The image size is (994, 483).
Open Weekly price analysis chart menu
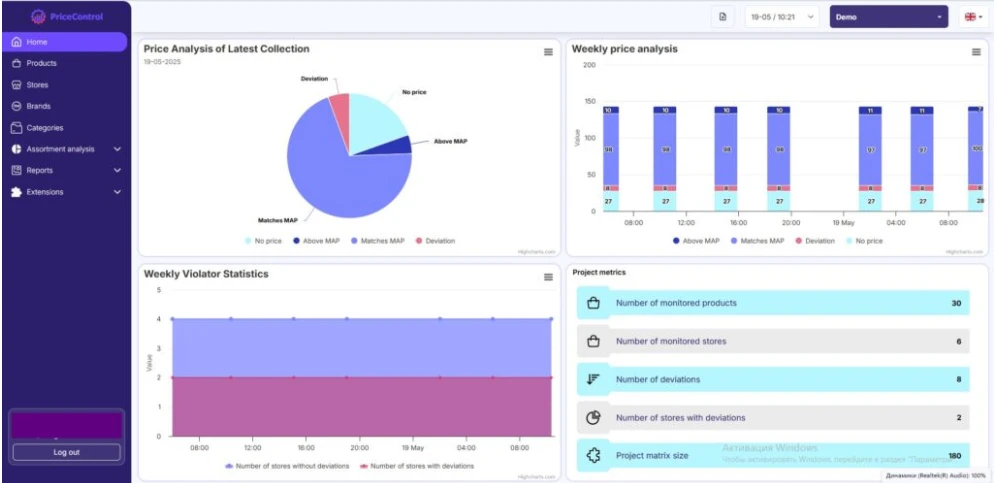point(976,52)
